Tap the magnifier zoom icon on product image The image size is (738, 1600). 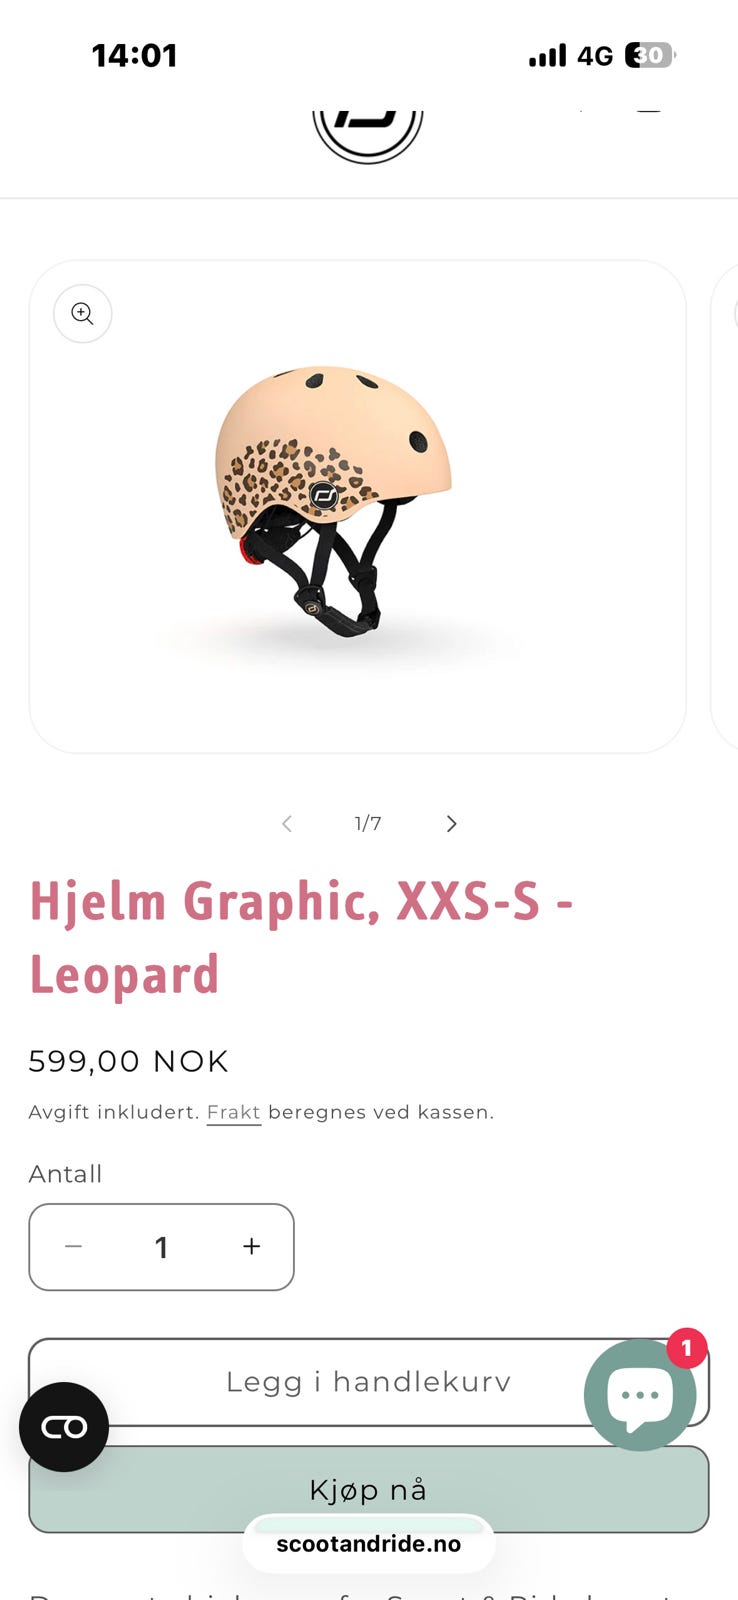click(82, 314)
